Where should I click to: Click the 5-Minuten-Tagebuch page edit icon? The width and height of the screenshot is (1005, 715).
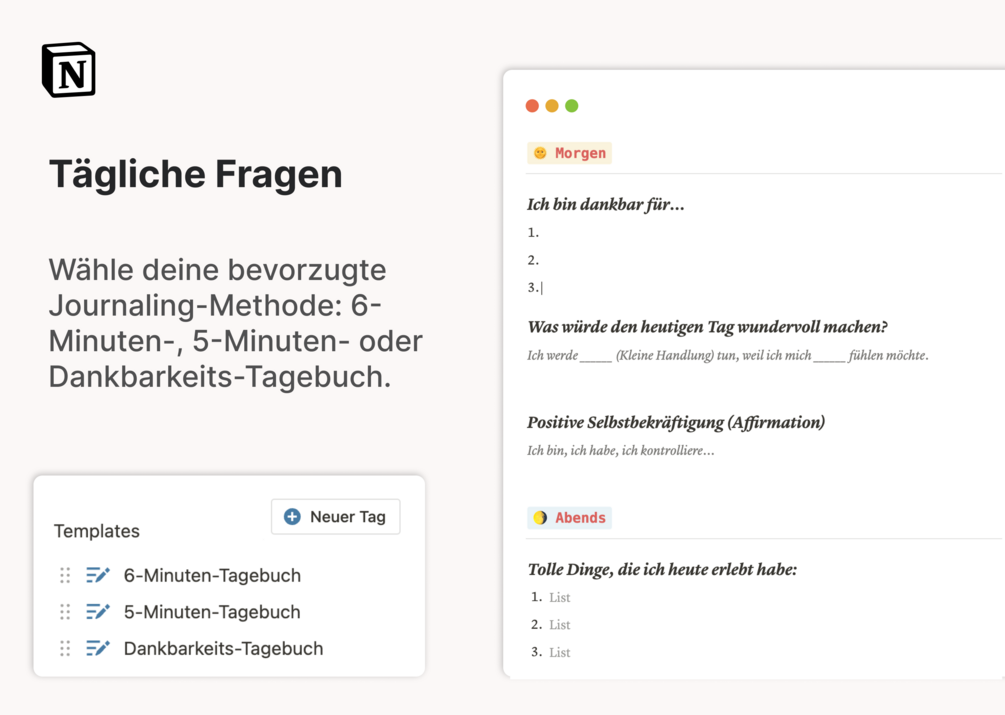[98, 612]
